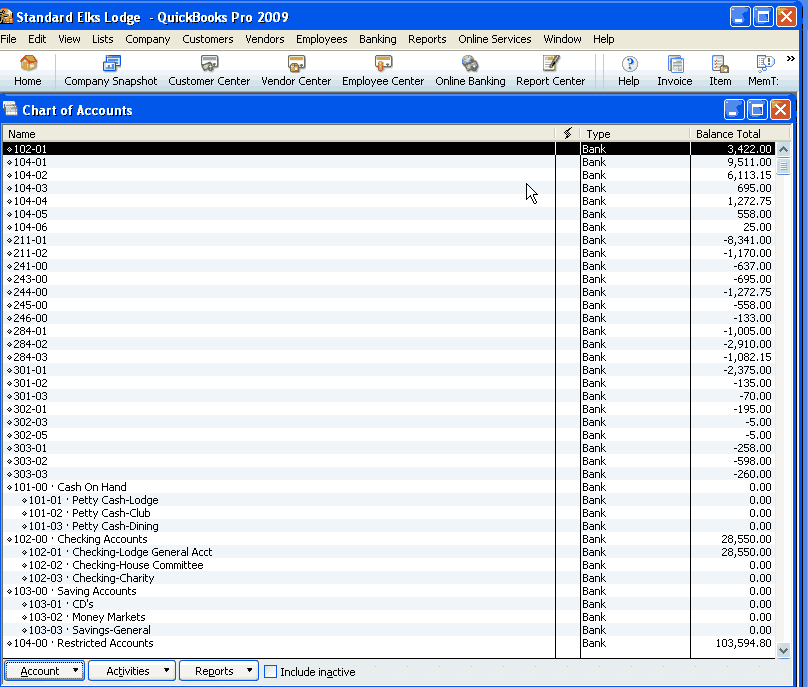Screen dimensions: 808x687
Task: Click the Home toolbar icon
Action: [x=28, y=70]
